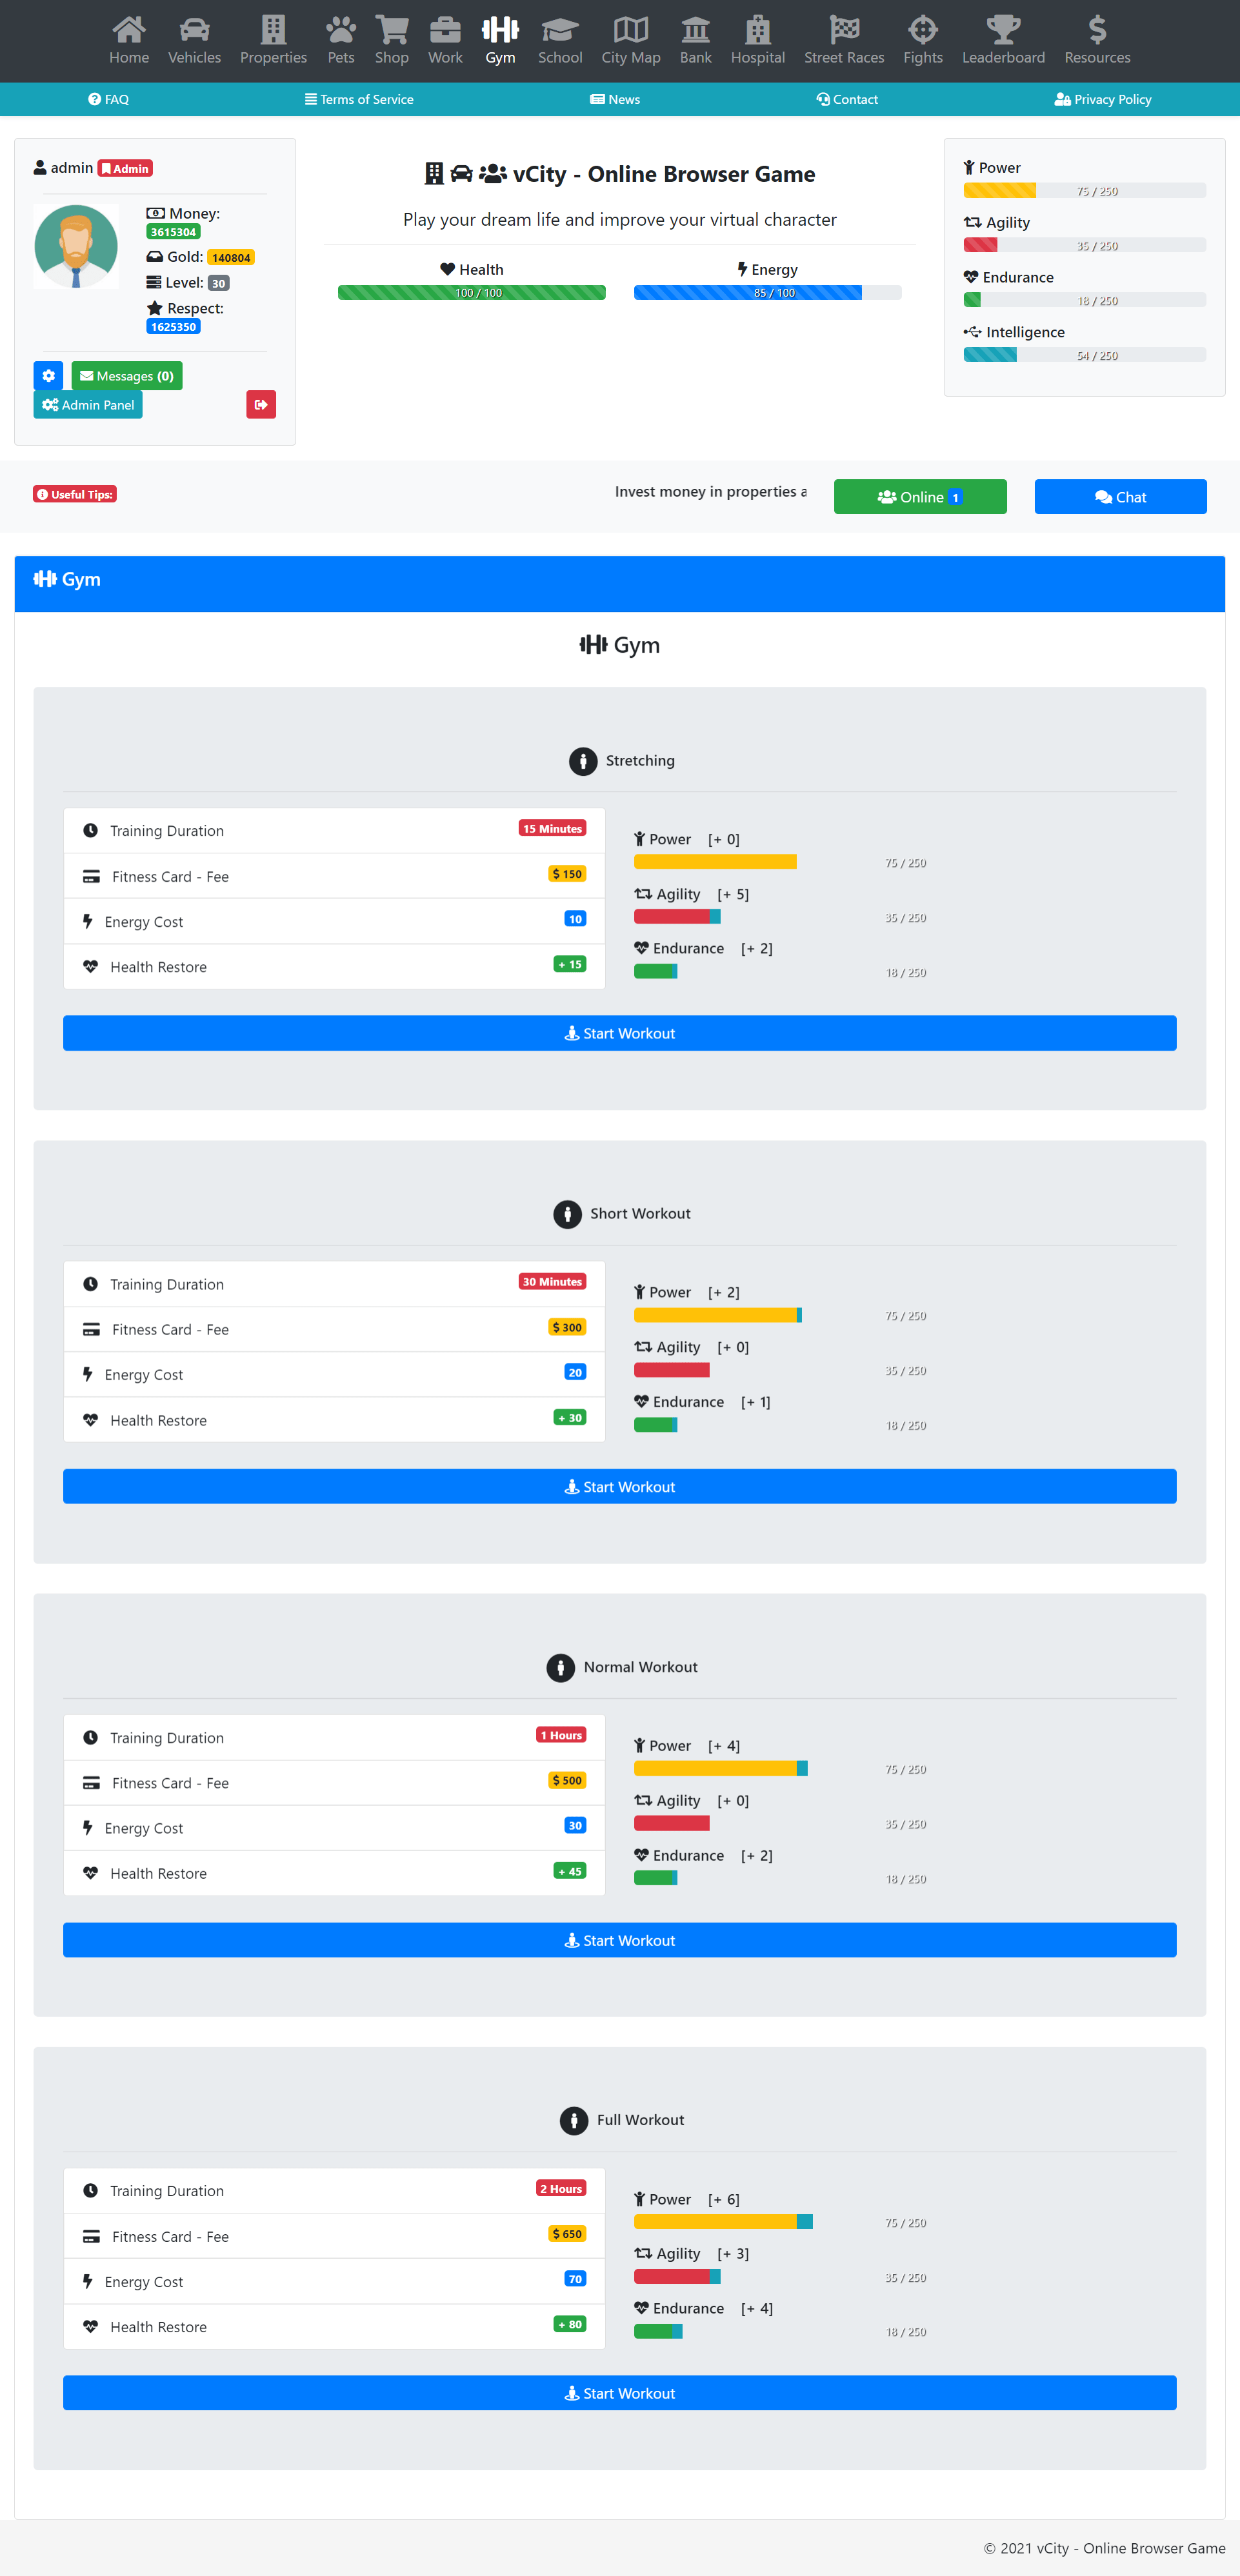Viewport: 1240px width, 2576px height.
Task: Open the Bank nav item
Action: click(695, 40)
